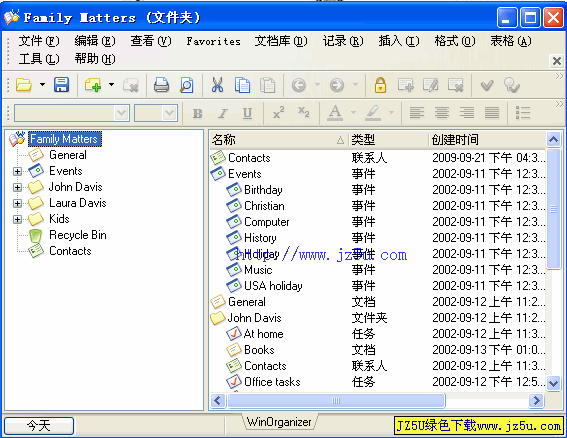The width and height of the screenshot is (567, 438).
Task: Paste using the clipboard icon
Action: tap(268, 85)
